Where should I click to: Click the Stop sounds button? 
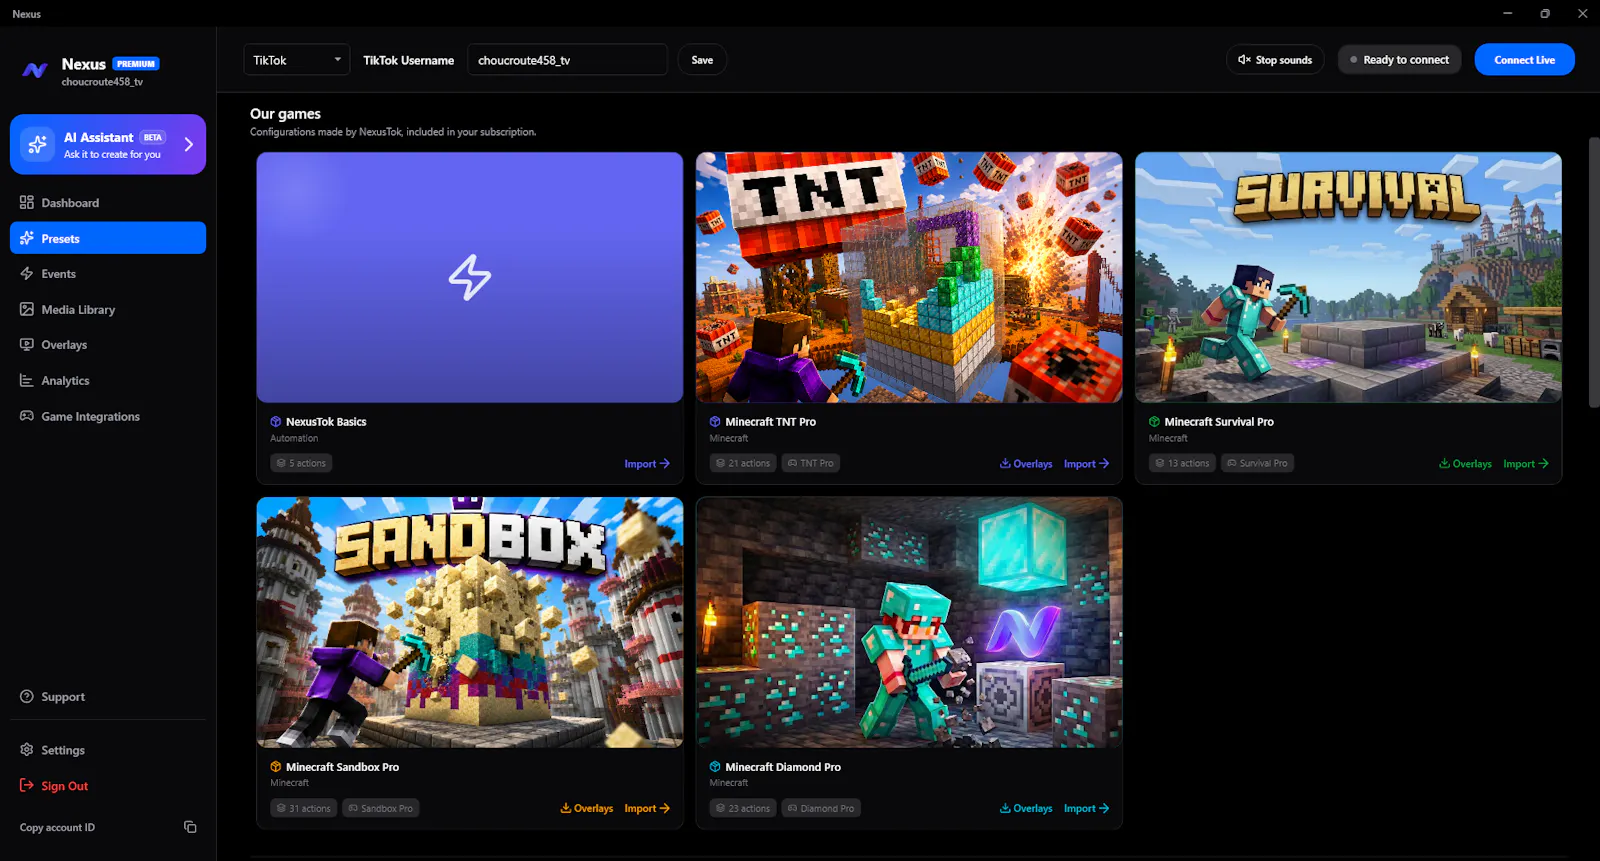pos(1275,60)
